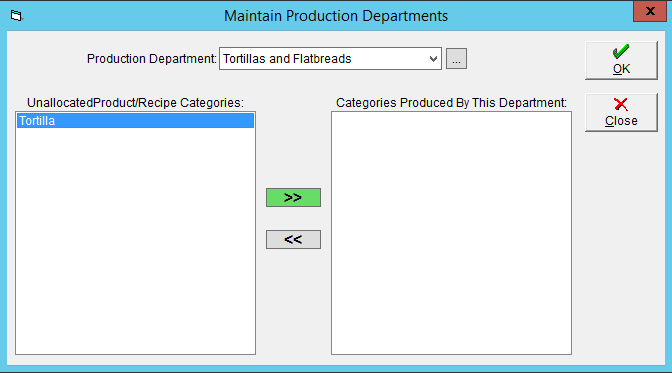Click the underlined OK text label
The width and height of the screenshot is (672, 373).
(621, 69)
